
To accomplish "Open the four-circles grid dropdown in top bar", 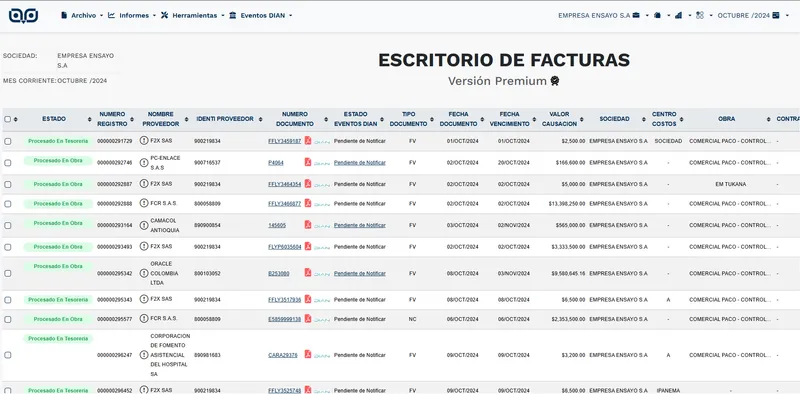I will coord(704,15).
